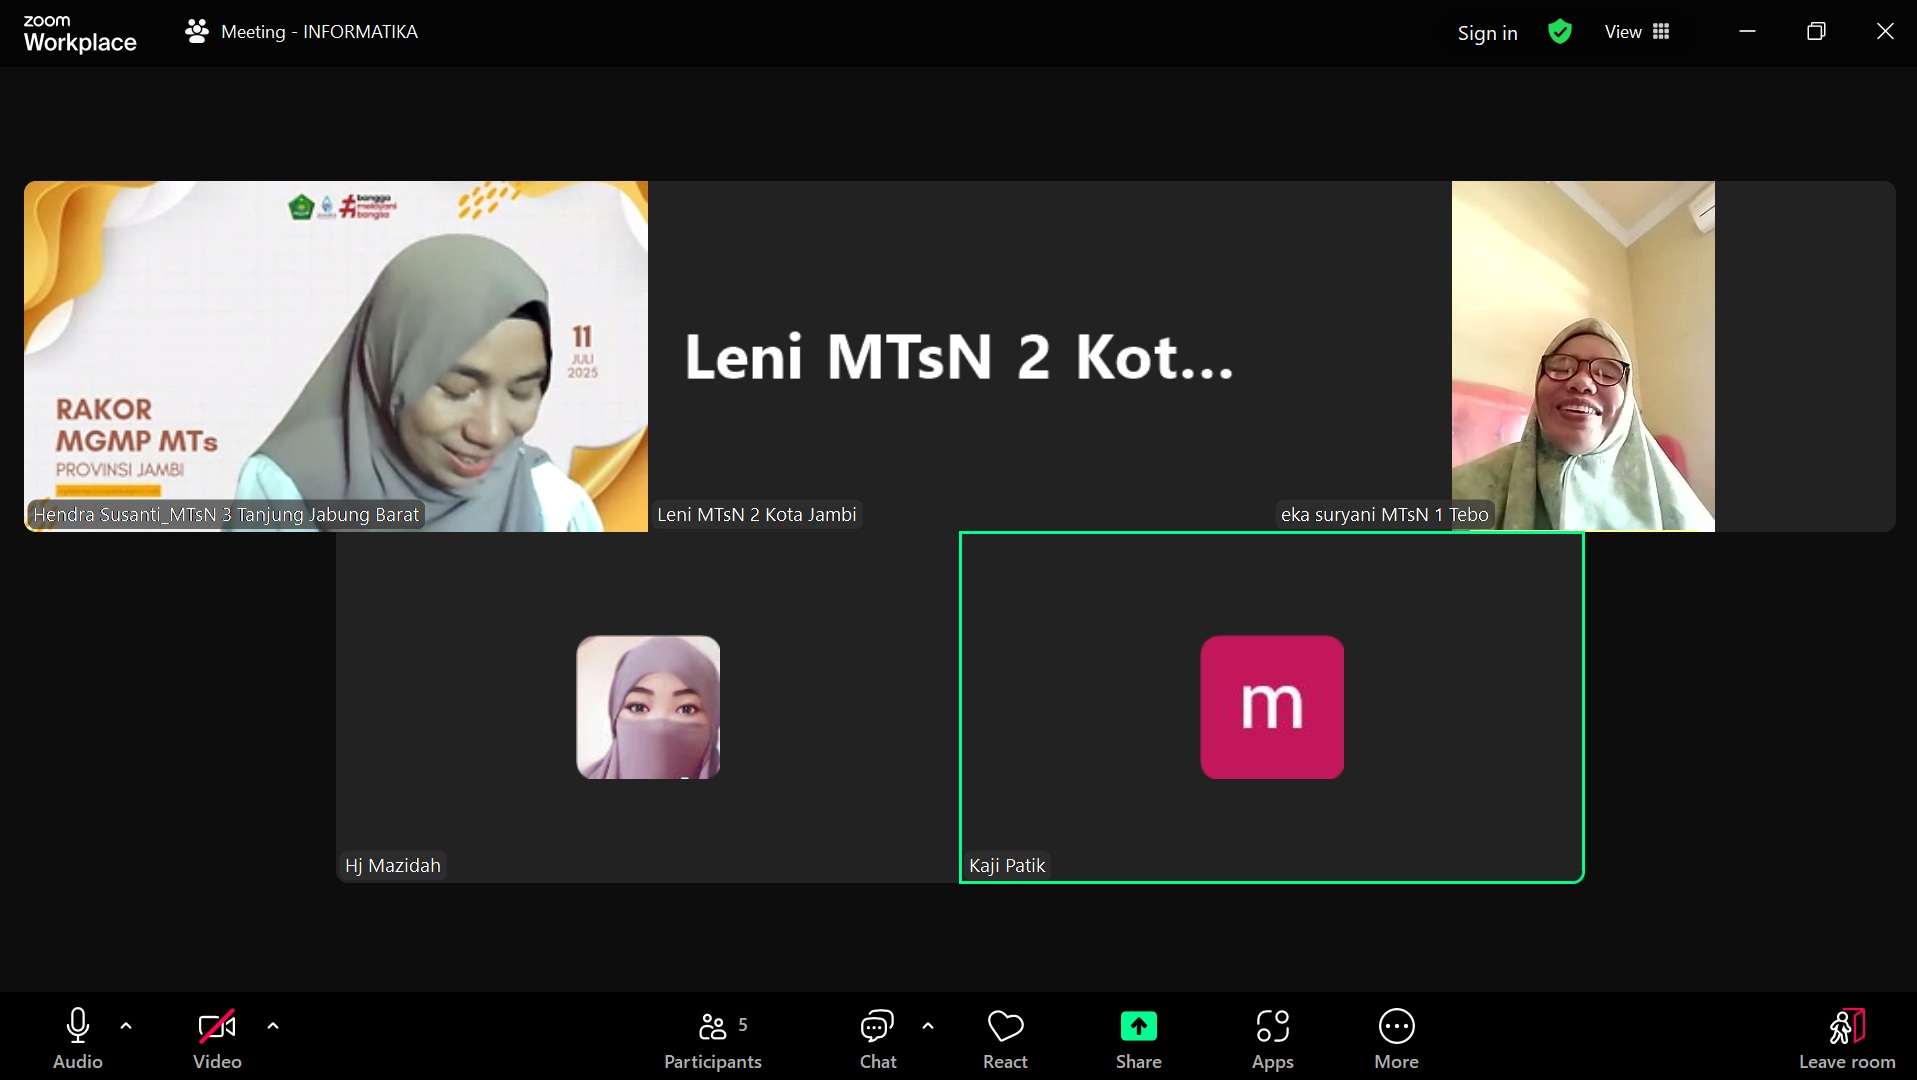The image size is (1917, 1080).
Task: Open the More options menu
Action: (x=1396, y=1037)
